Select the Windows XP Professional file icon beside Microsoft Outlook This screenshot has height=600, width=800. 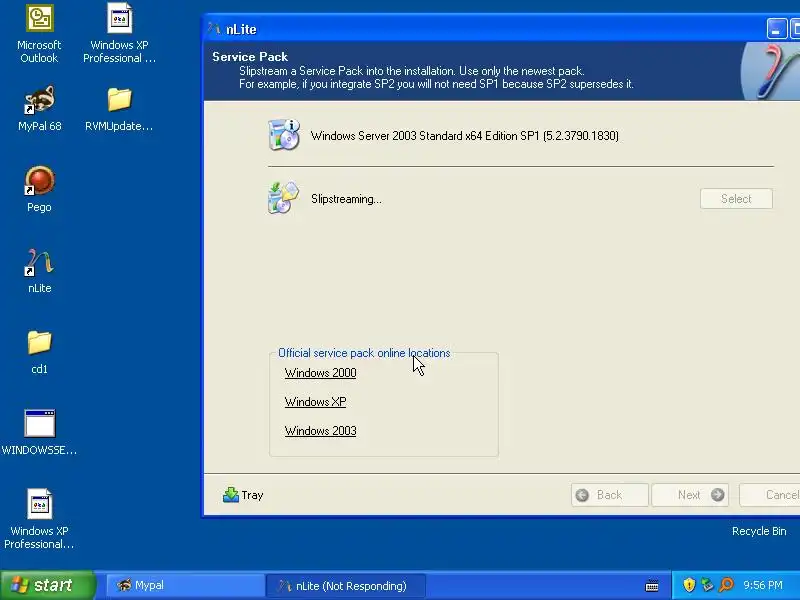[x=119, y=19]
